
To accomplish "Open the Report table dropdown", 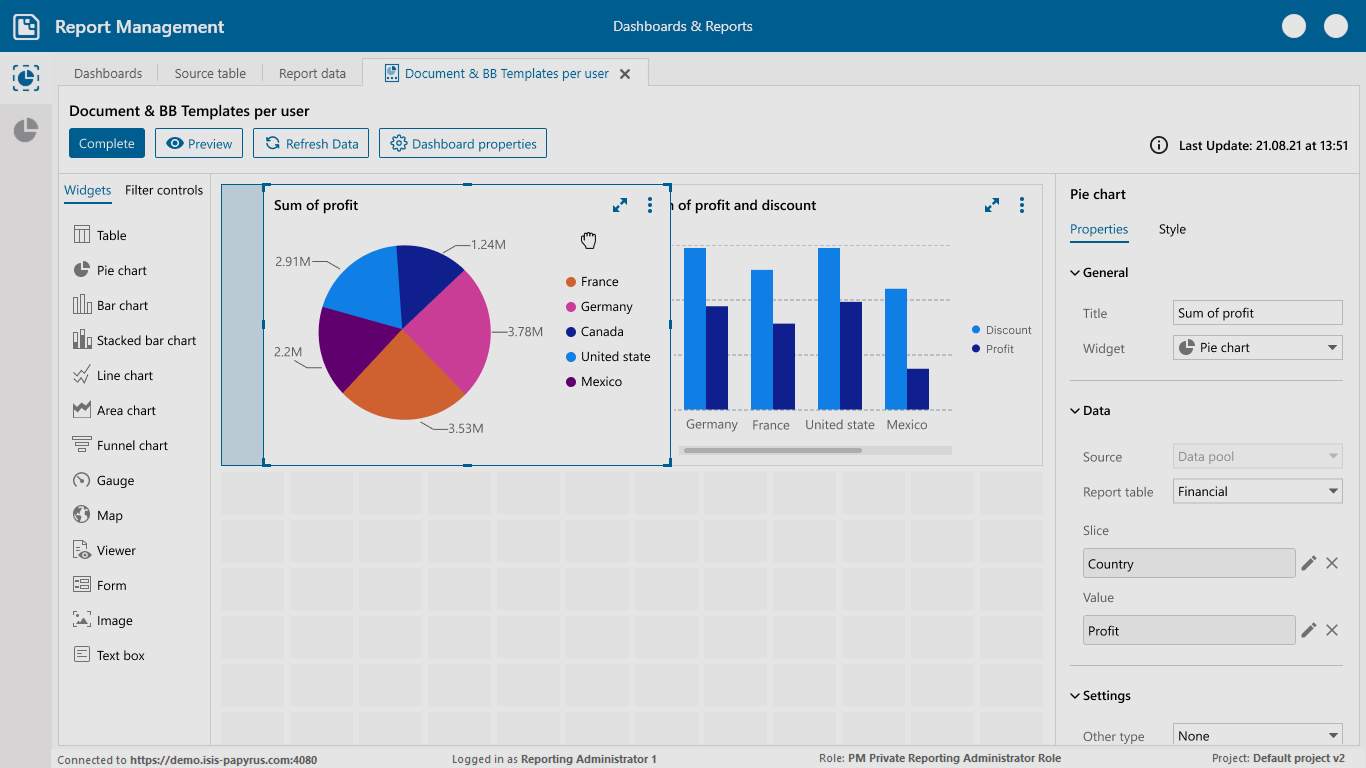I will (1257, 492).
